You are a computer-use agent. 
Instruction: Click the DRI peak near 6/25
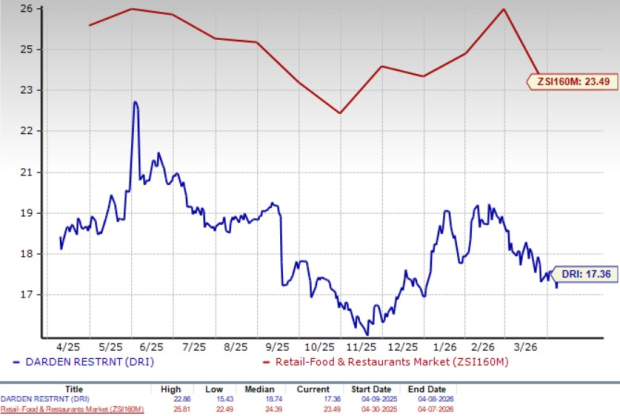(135, 102)
